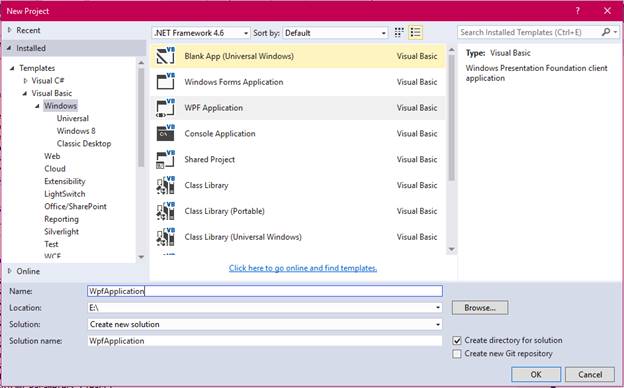Image resolution: width=624 pixels, height=388 pixels.
Task: Collapse the Installed section
Action: click(9, 48)
